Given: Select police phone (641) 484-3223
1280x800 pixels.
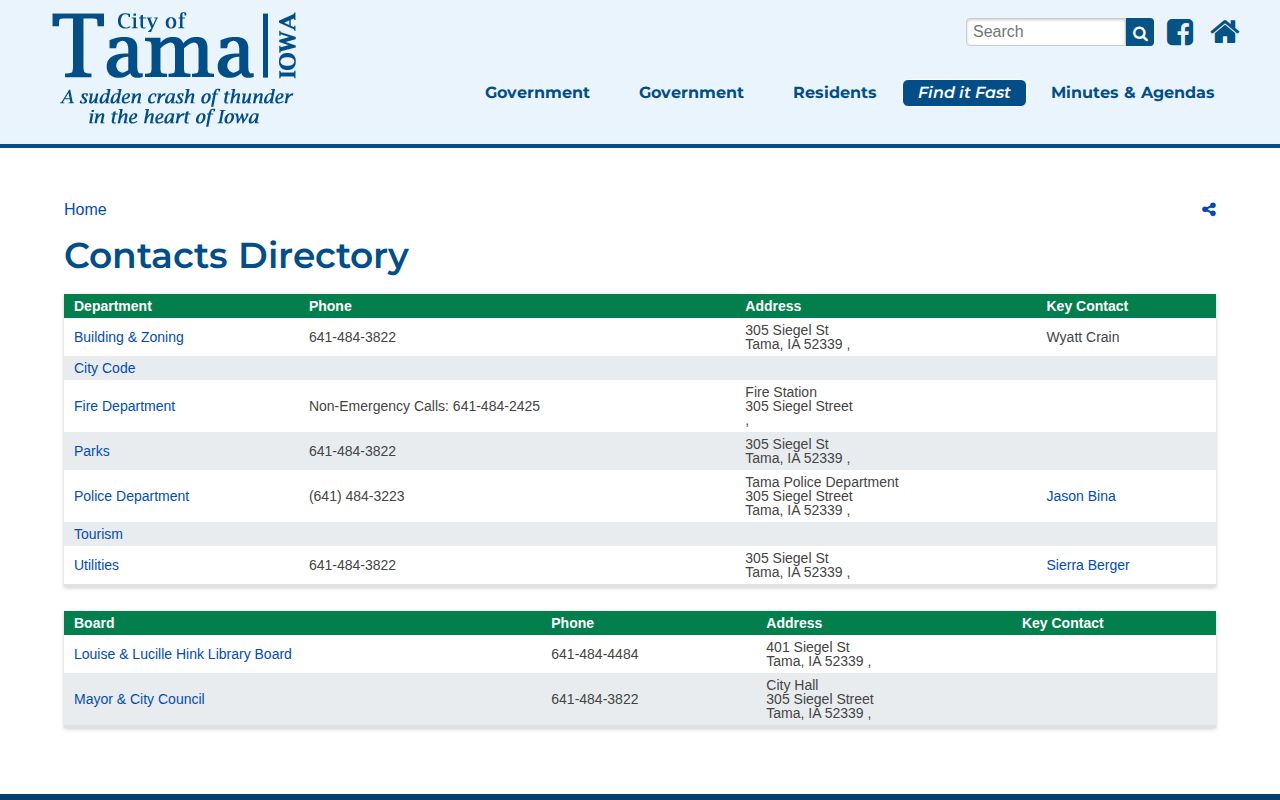Looking at the screenshot, I should 357,496.
